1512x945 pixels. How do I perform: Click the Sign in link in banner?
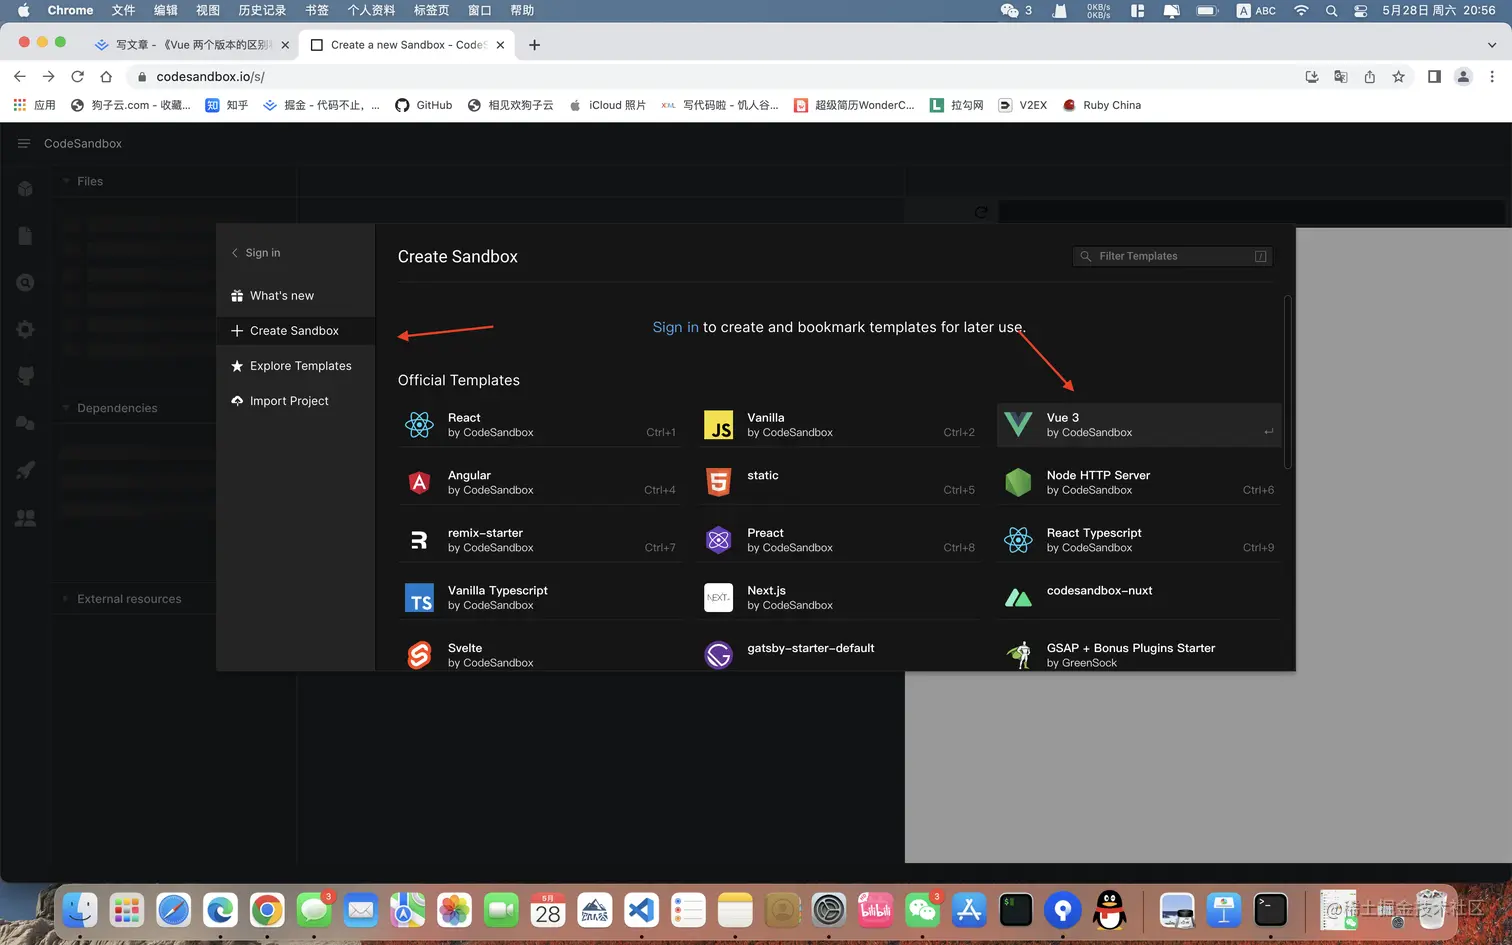point(676,327)
